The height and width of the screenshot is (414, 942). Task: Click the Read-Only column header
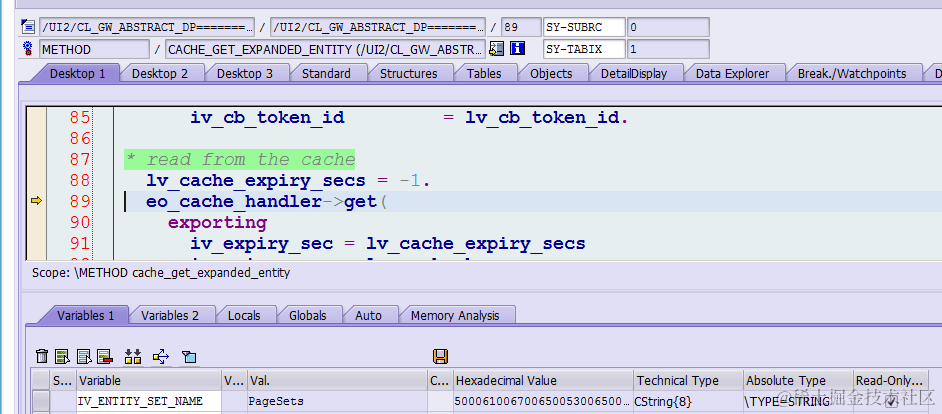[x=891, y=380]
